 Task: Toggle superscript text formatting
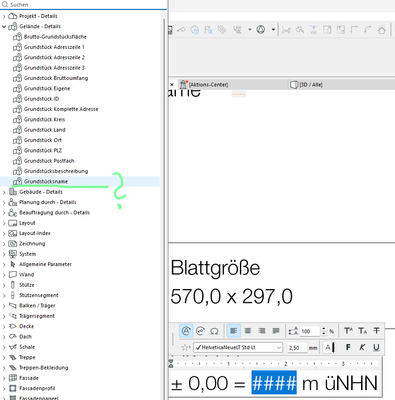tap(348, 331)
